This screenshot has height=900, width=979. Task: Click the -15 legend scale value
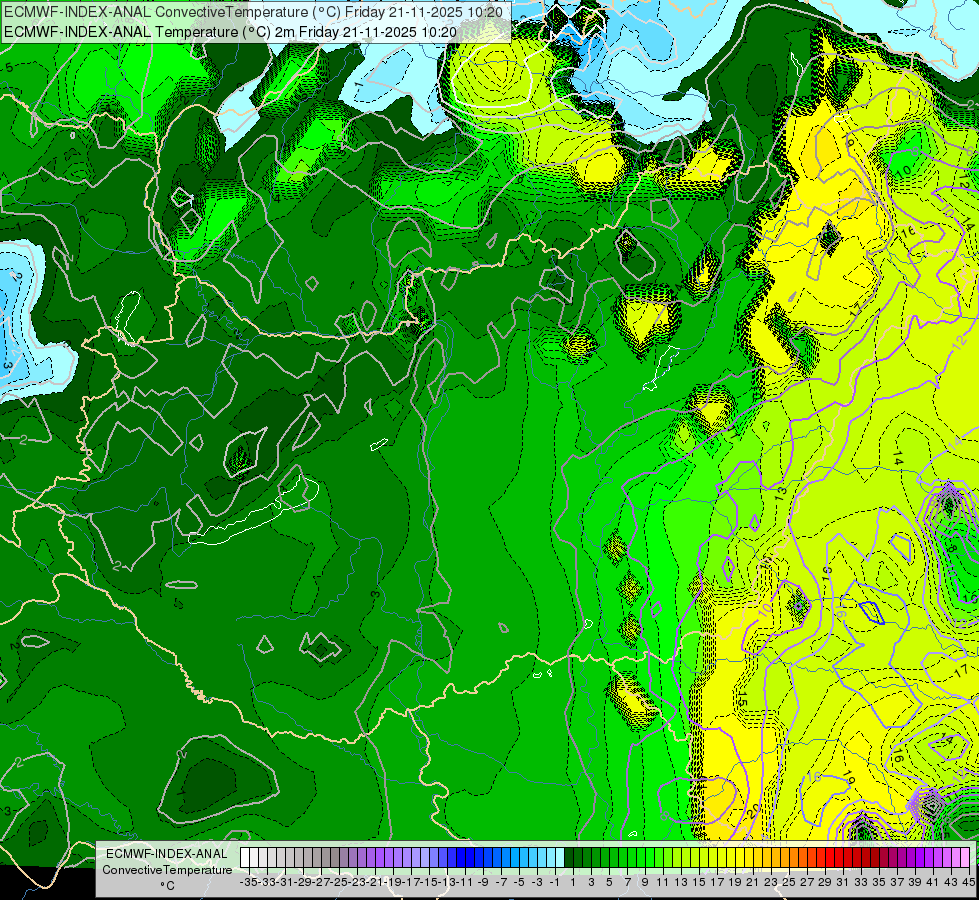(x=428, y=883)
